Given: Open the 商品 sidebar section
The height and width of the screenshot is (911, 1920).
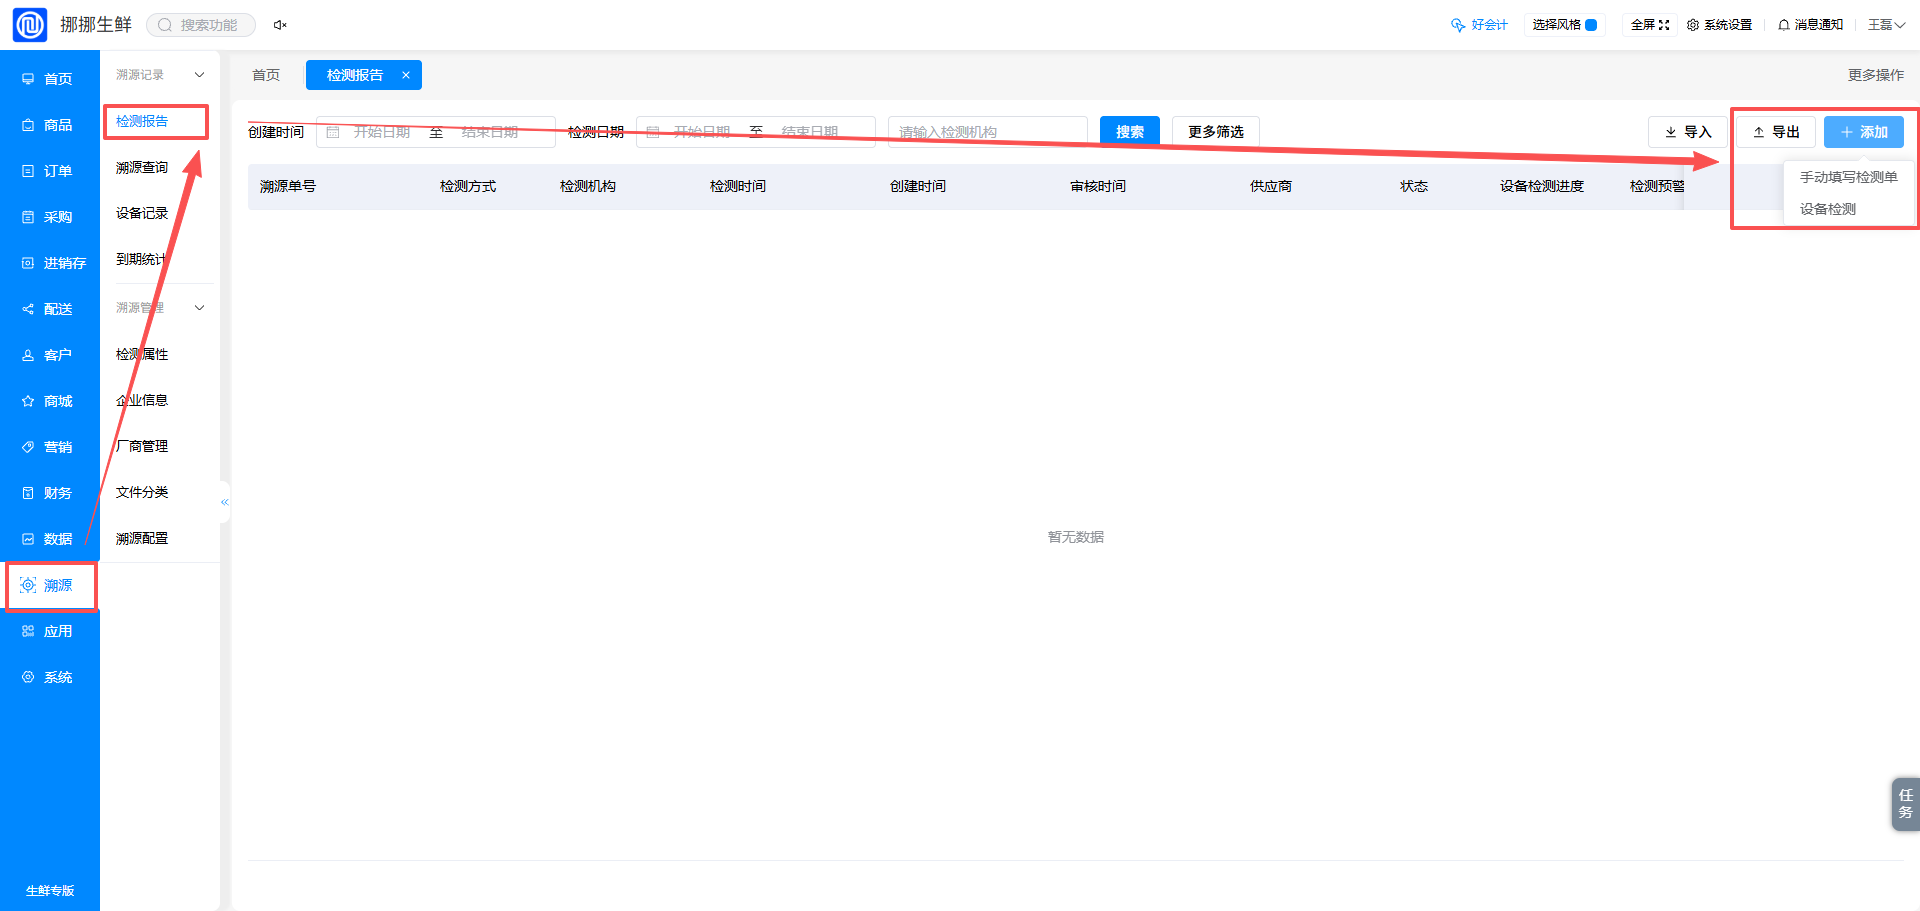Looking at the screenshot, I should click(x=50, y=125).
